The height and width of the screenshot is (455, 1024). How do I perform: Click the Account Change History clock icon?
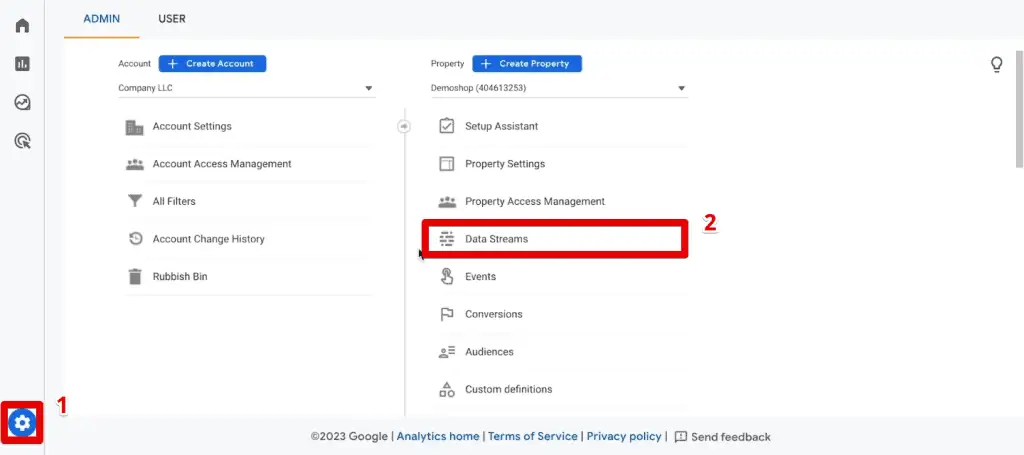(x=135, y=239)
